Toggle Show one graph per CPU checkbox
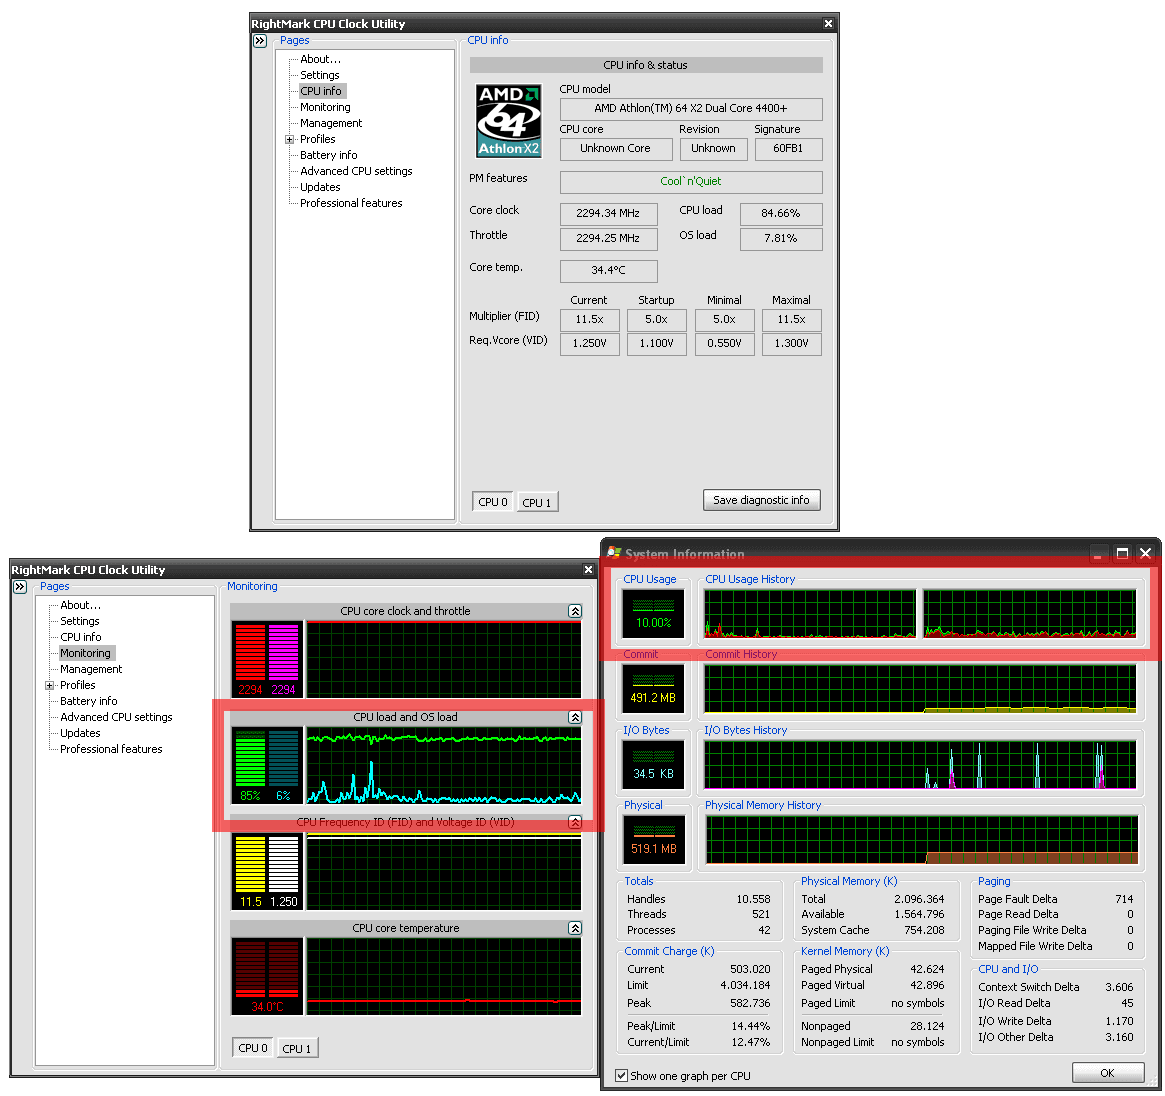 (x=621, y=1075)
